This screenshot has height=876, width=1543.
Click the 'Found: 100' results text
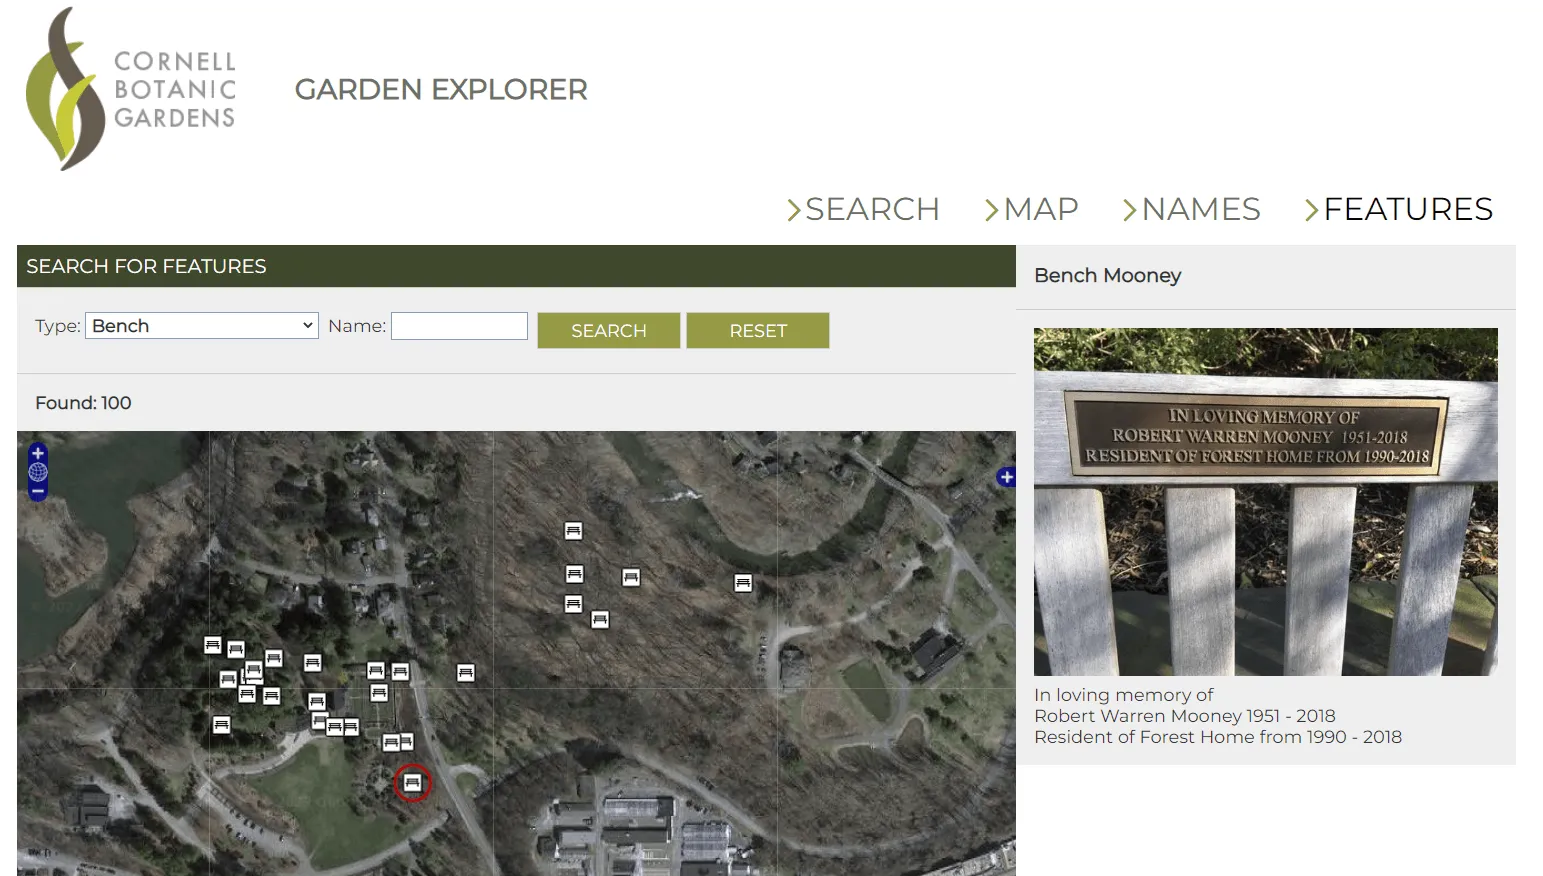coord(83,403)
